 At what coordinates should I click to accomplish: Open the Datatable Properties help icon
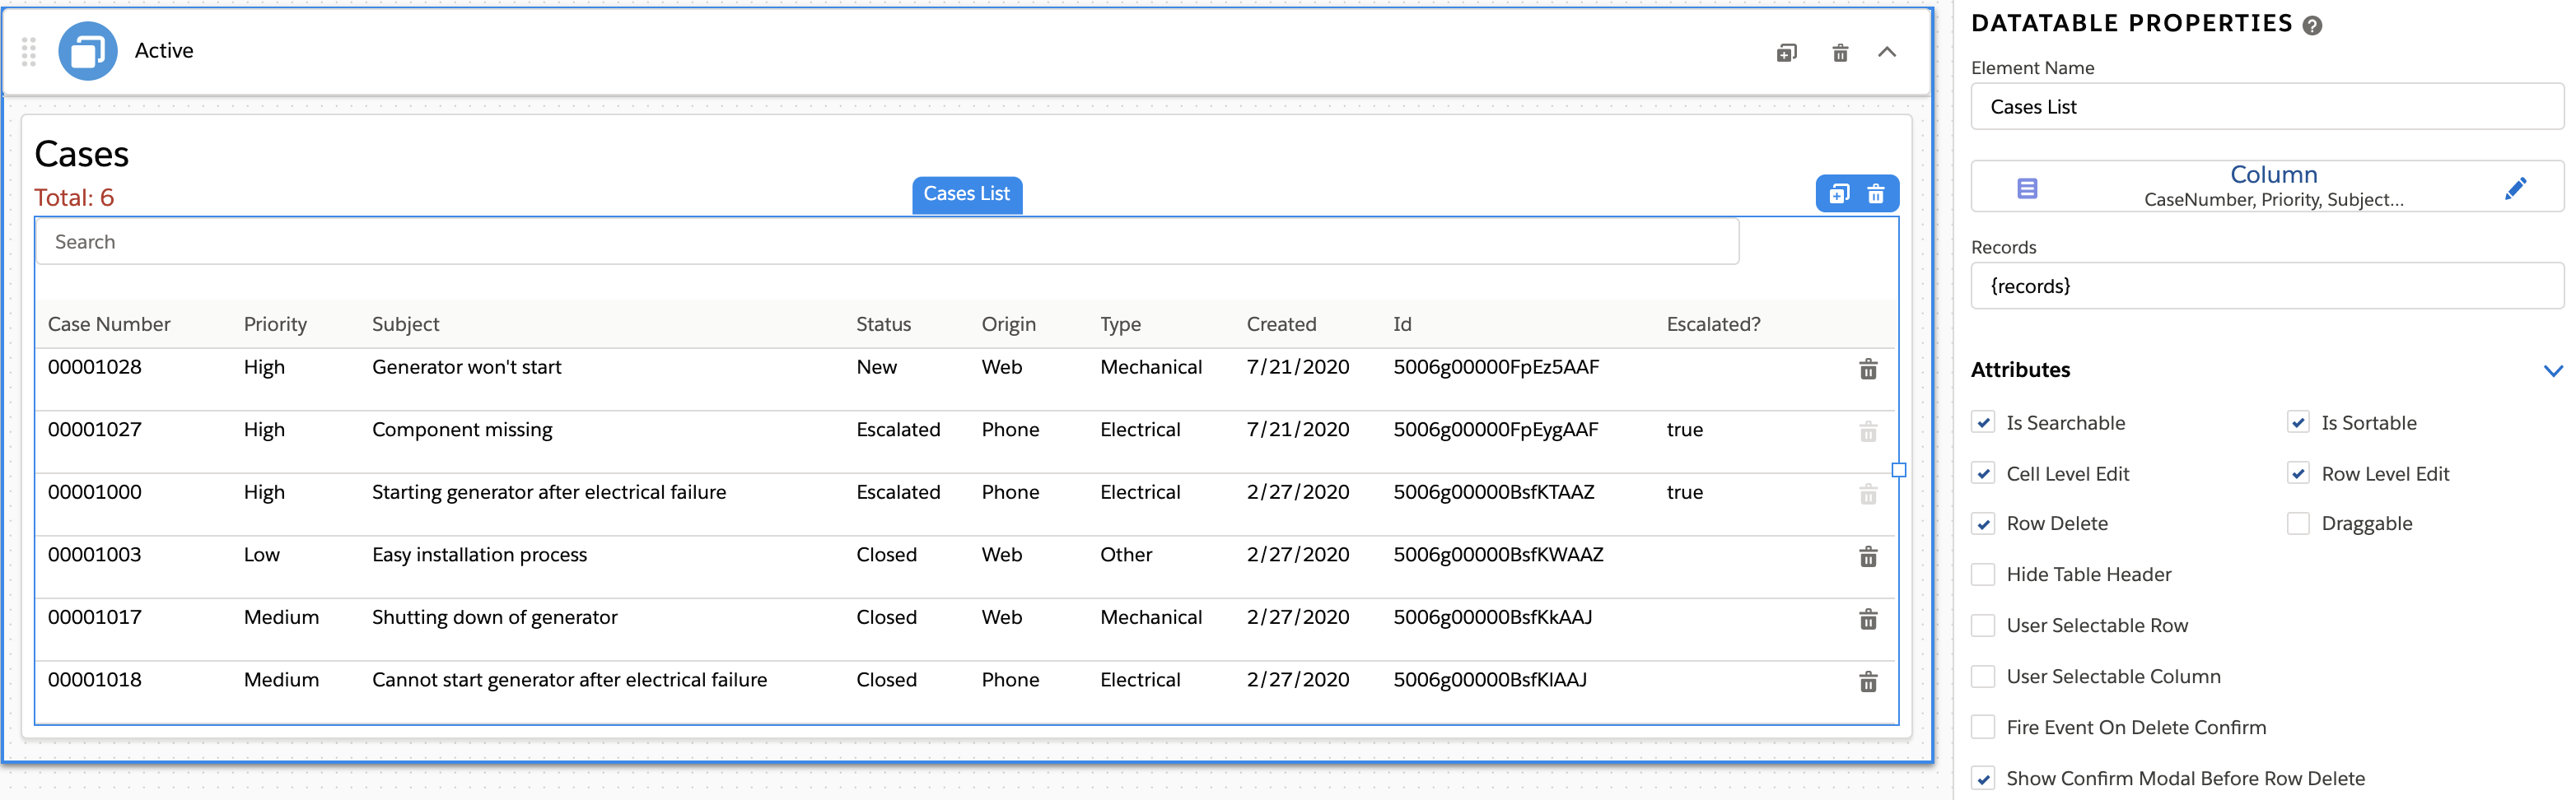click(2312, 26)
